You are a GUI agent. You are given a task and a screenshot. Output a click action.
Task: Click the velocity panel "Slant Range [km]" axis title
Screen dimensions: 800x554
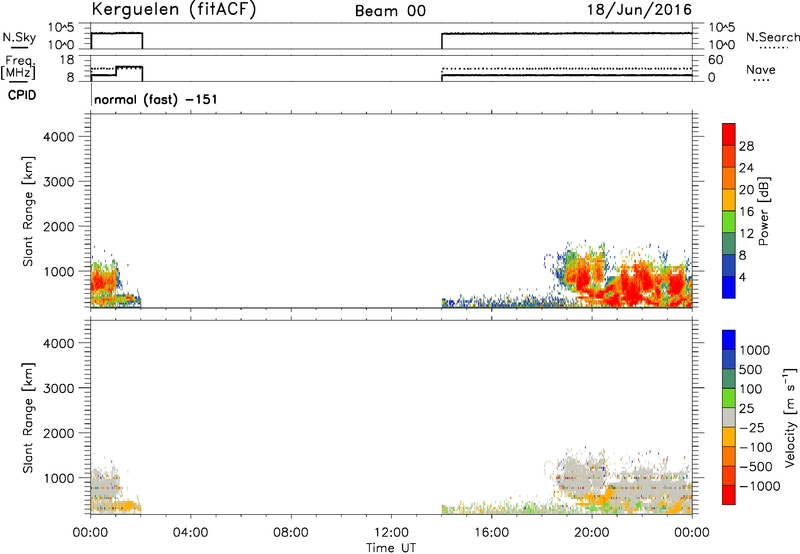[x=28, y=418]
